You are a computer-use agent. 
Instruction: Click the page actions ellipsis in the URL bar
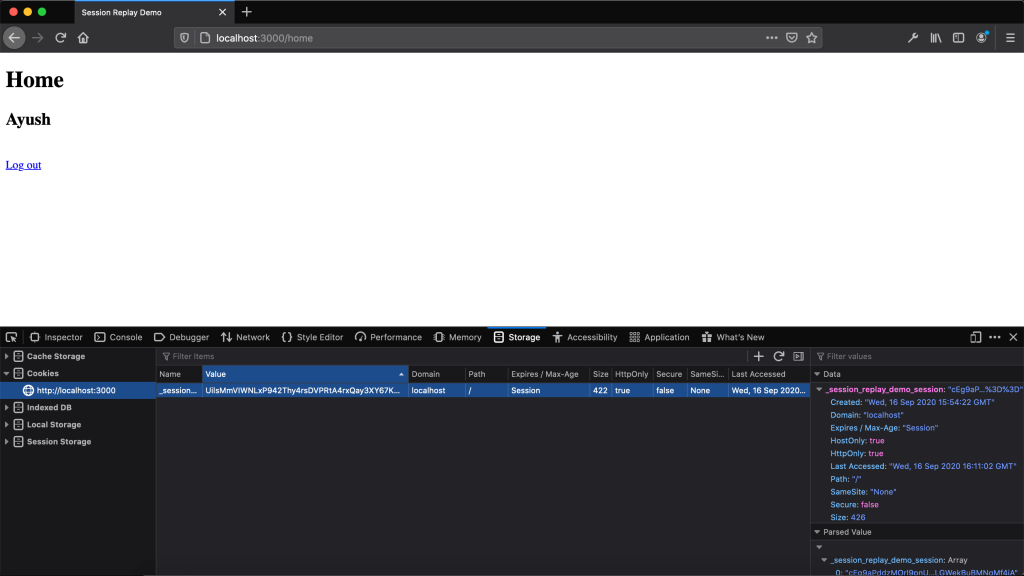pyautogui.click(x=771, y=37)
